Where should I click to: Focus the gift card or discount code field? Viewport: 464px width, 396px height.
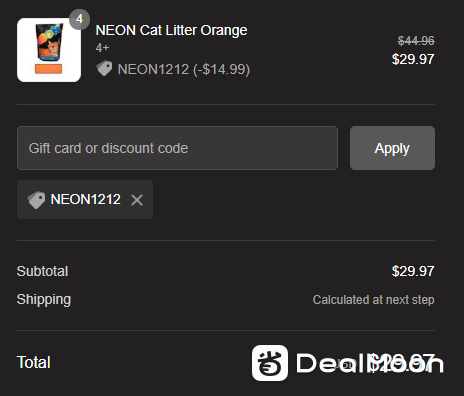click(x=177, y=148)
